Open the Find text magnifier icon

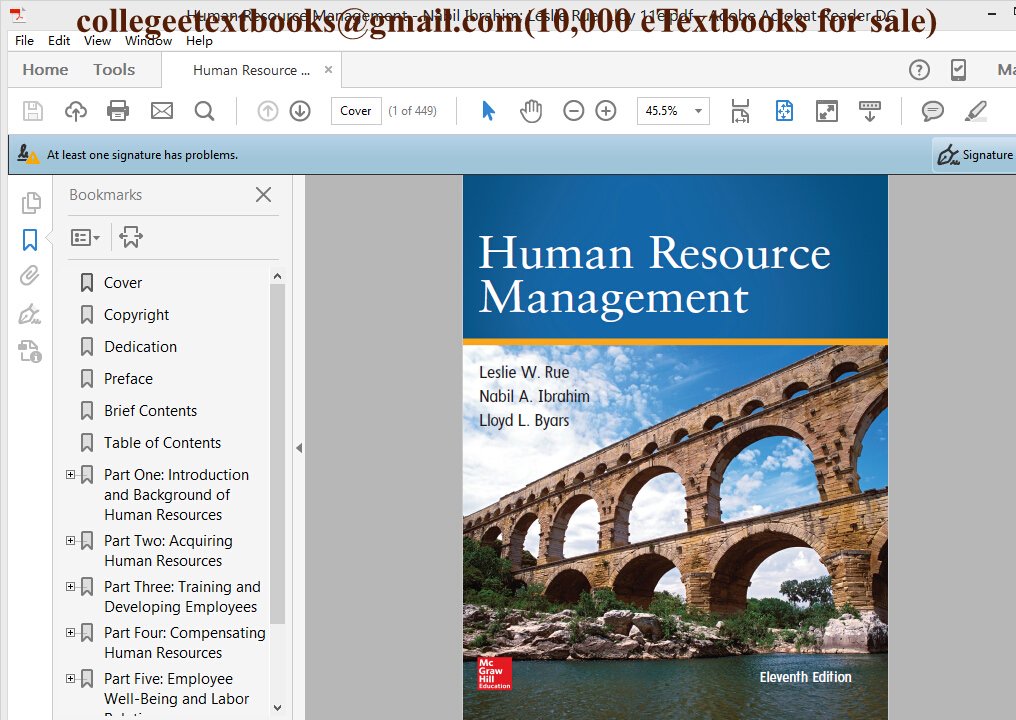tap(205, 111)
